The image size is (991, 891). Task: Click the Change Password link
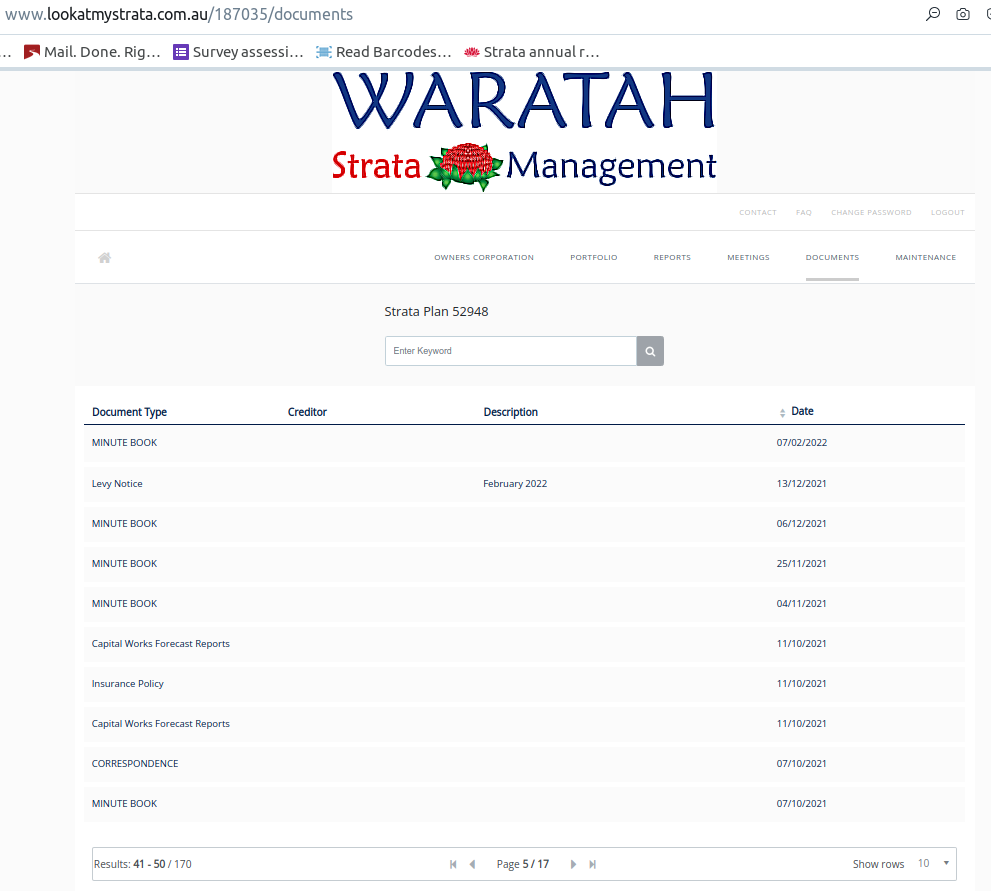[871, 212]
